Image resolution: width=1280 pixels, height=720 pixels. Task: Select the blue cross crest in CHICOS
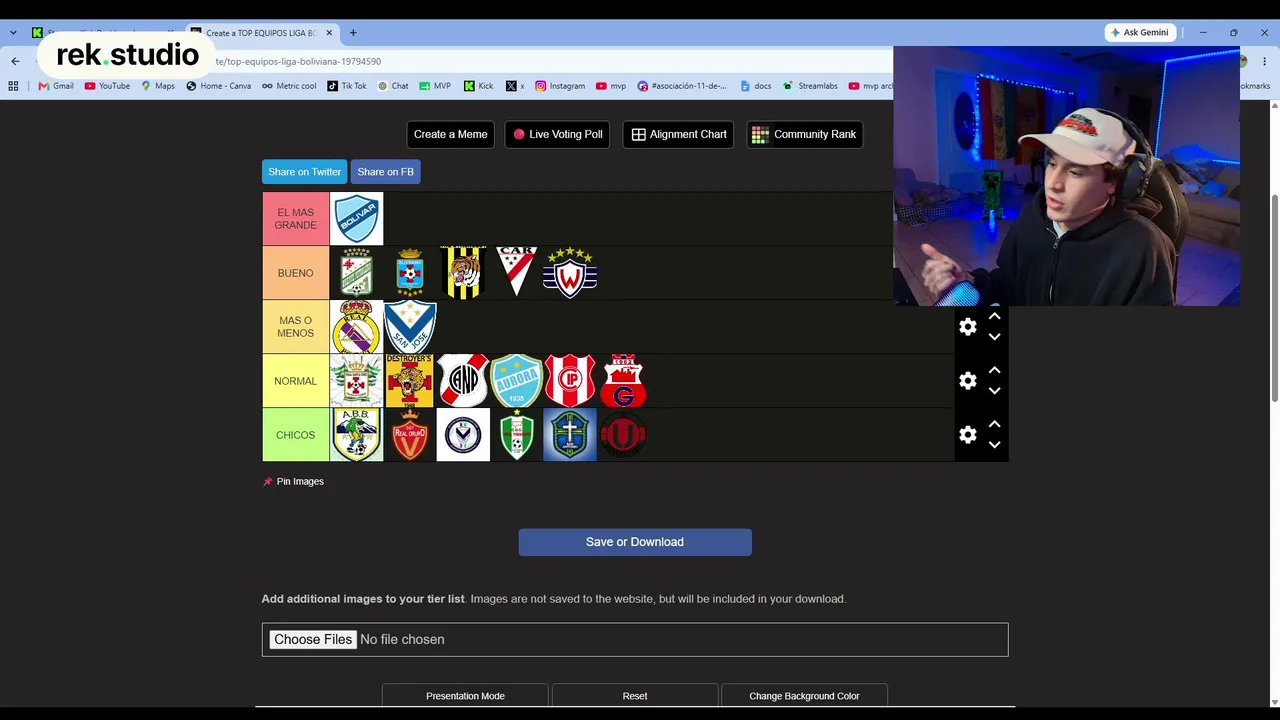coord(570,435)
